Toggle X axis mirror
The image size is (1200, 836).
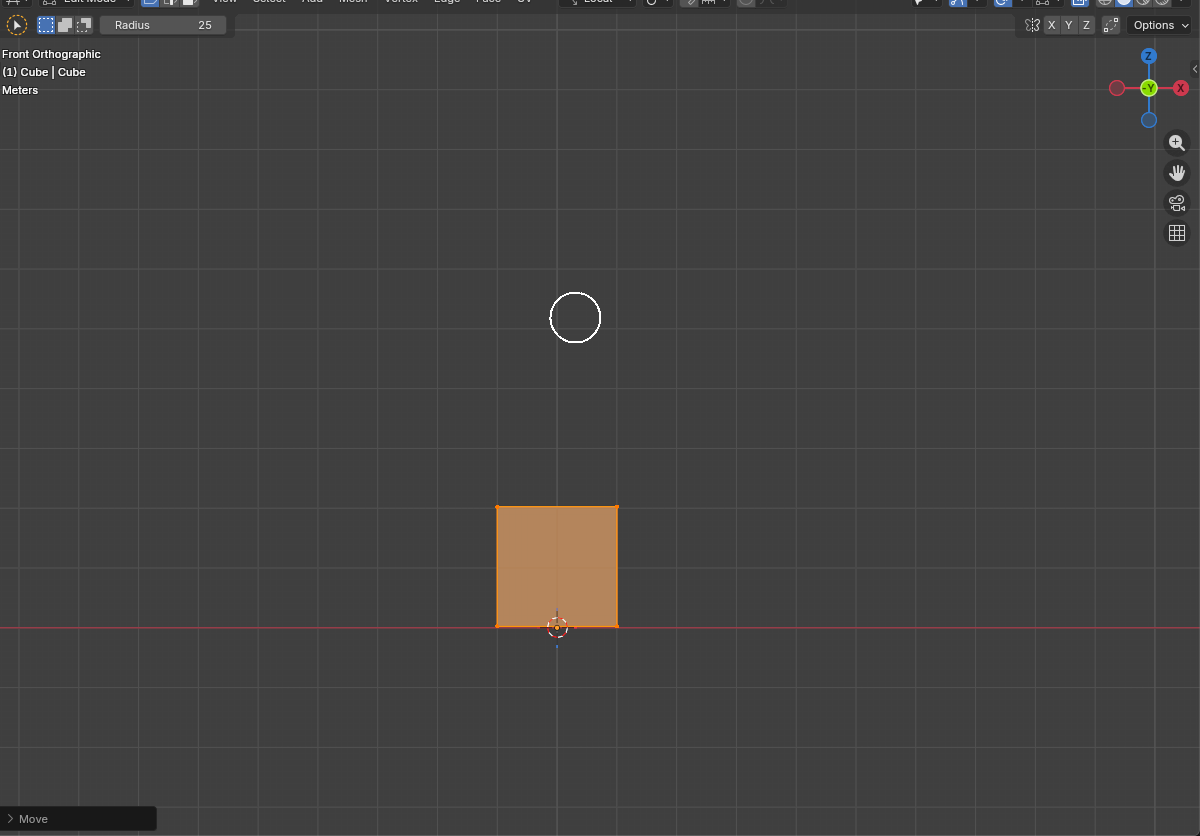point(1051,25)
